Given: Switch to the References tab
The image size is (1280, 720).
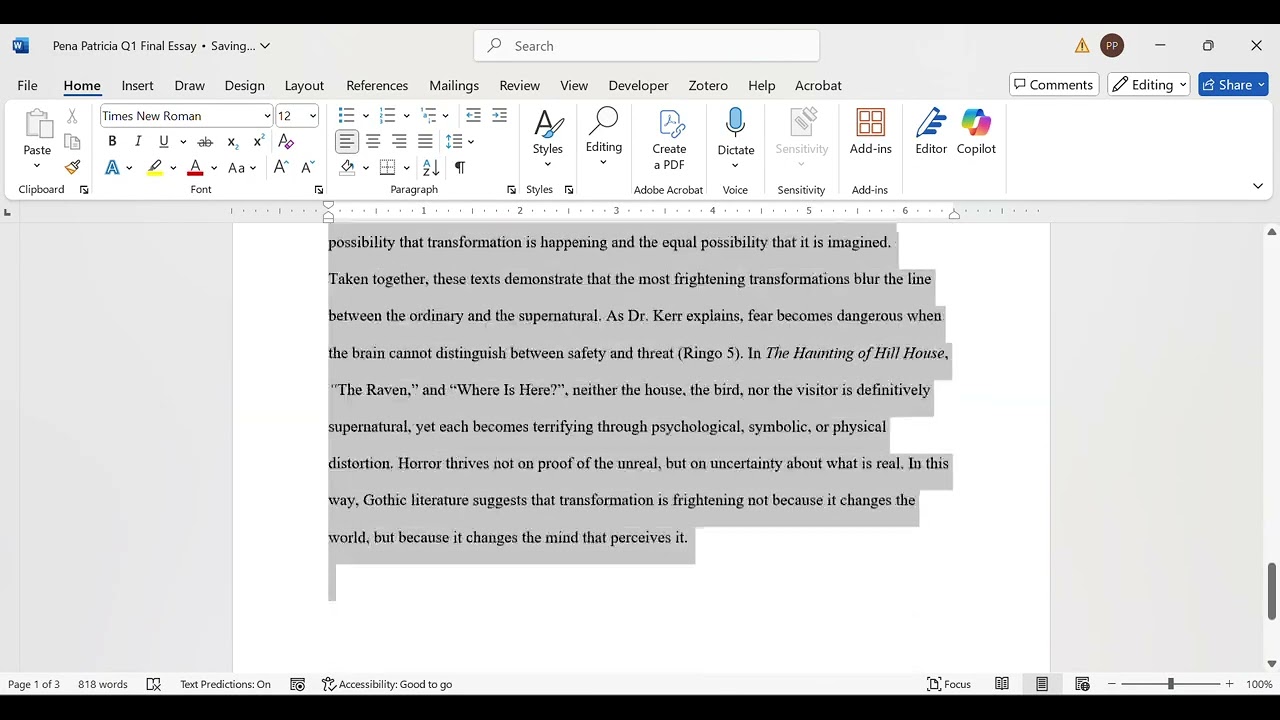Looking at the screenshot, I should click(377, 85).
